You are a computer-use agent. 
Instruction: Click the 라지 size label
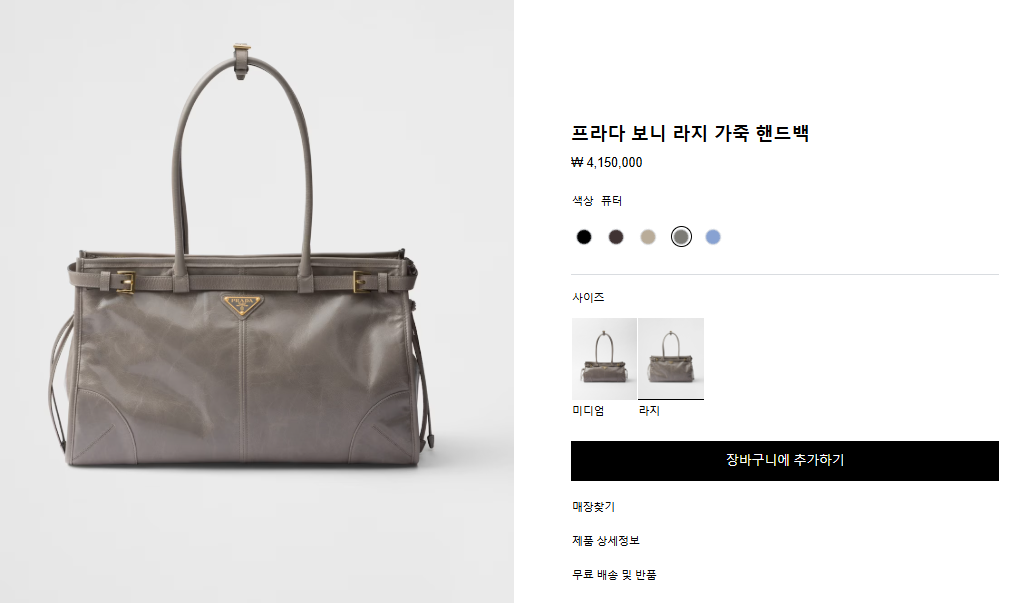649,411
